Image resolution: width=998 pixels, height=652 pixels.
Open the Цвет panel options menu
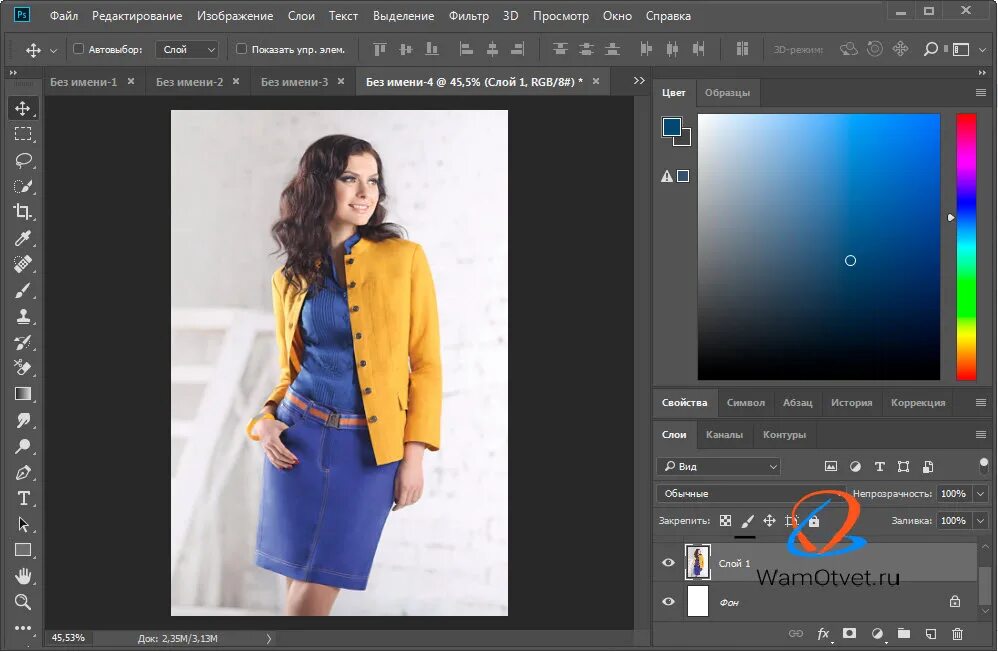[x=981, y=92]
